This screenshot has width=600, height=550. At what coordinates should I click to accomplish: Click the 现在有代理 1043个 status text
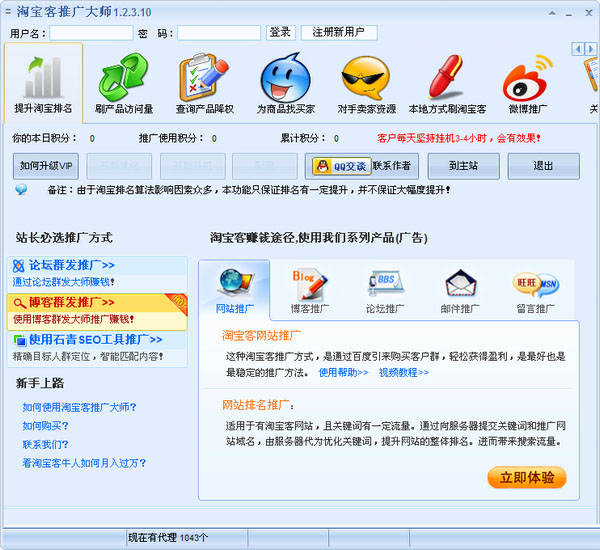pos(168,538)
